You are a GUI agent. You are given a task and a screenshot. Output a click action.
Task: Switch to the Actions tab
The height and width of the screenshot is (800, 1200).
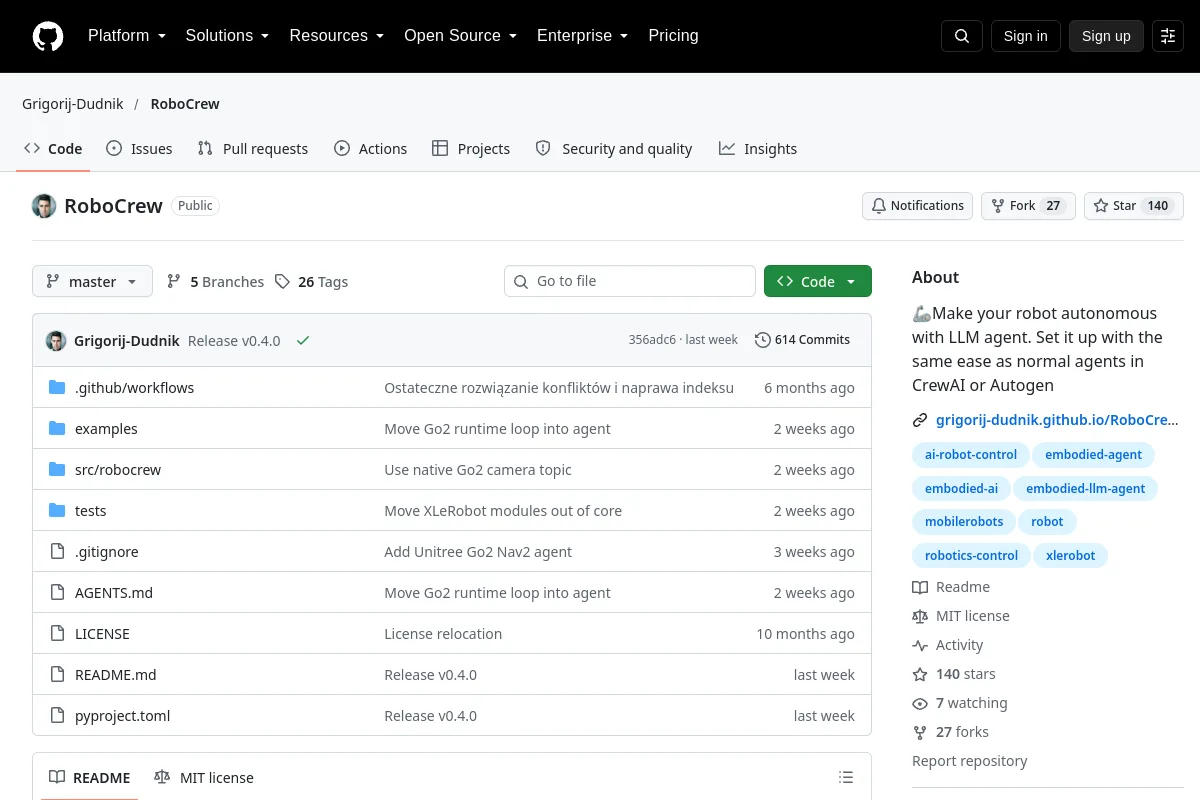(371, 149)
